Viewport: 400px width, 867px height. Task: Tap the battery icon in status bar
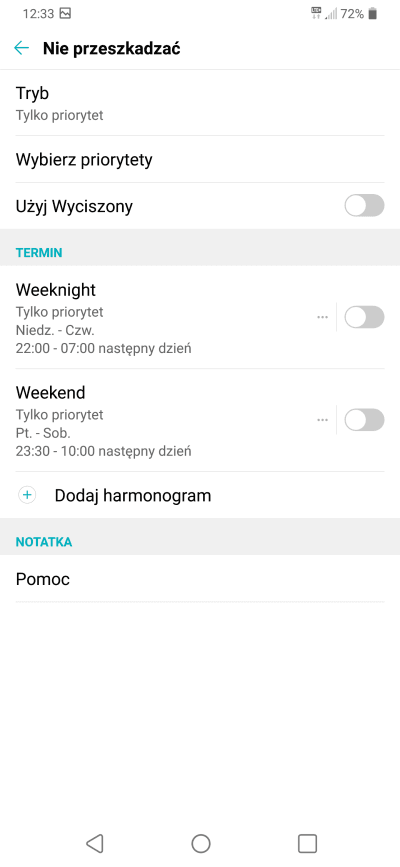coord(372,14)
